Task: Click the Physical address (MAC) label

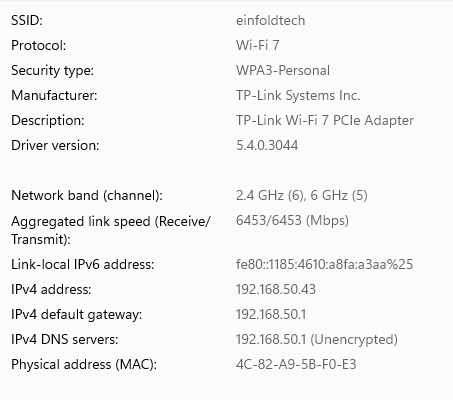Action: click(84, 364)
